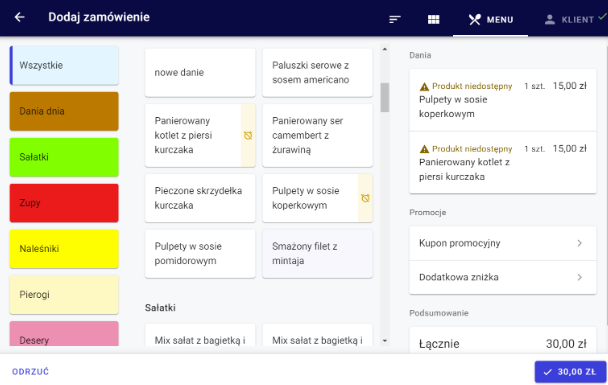The image size is (608, 385).
Task: Add Smażony filet z mintaja dish
Action: (318, 254)
